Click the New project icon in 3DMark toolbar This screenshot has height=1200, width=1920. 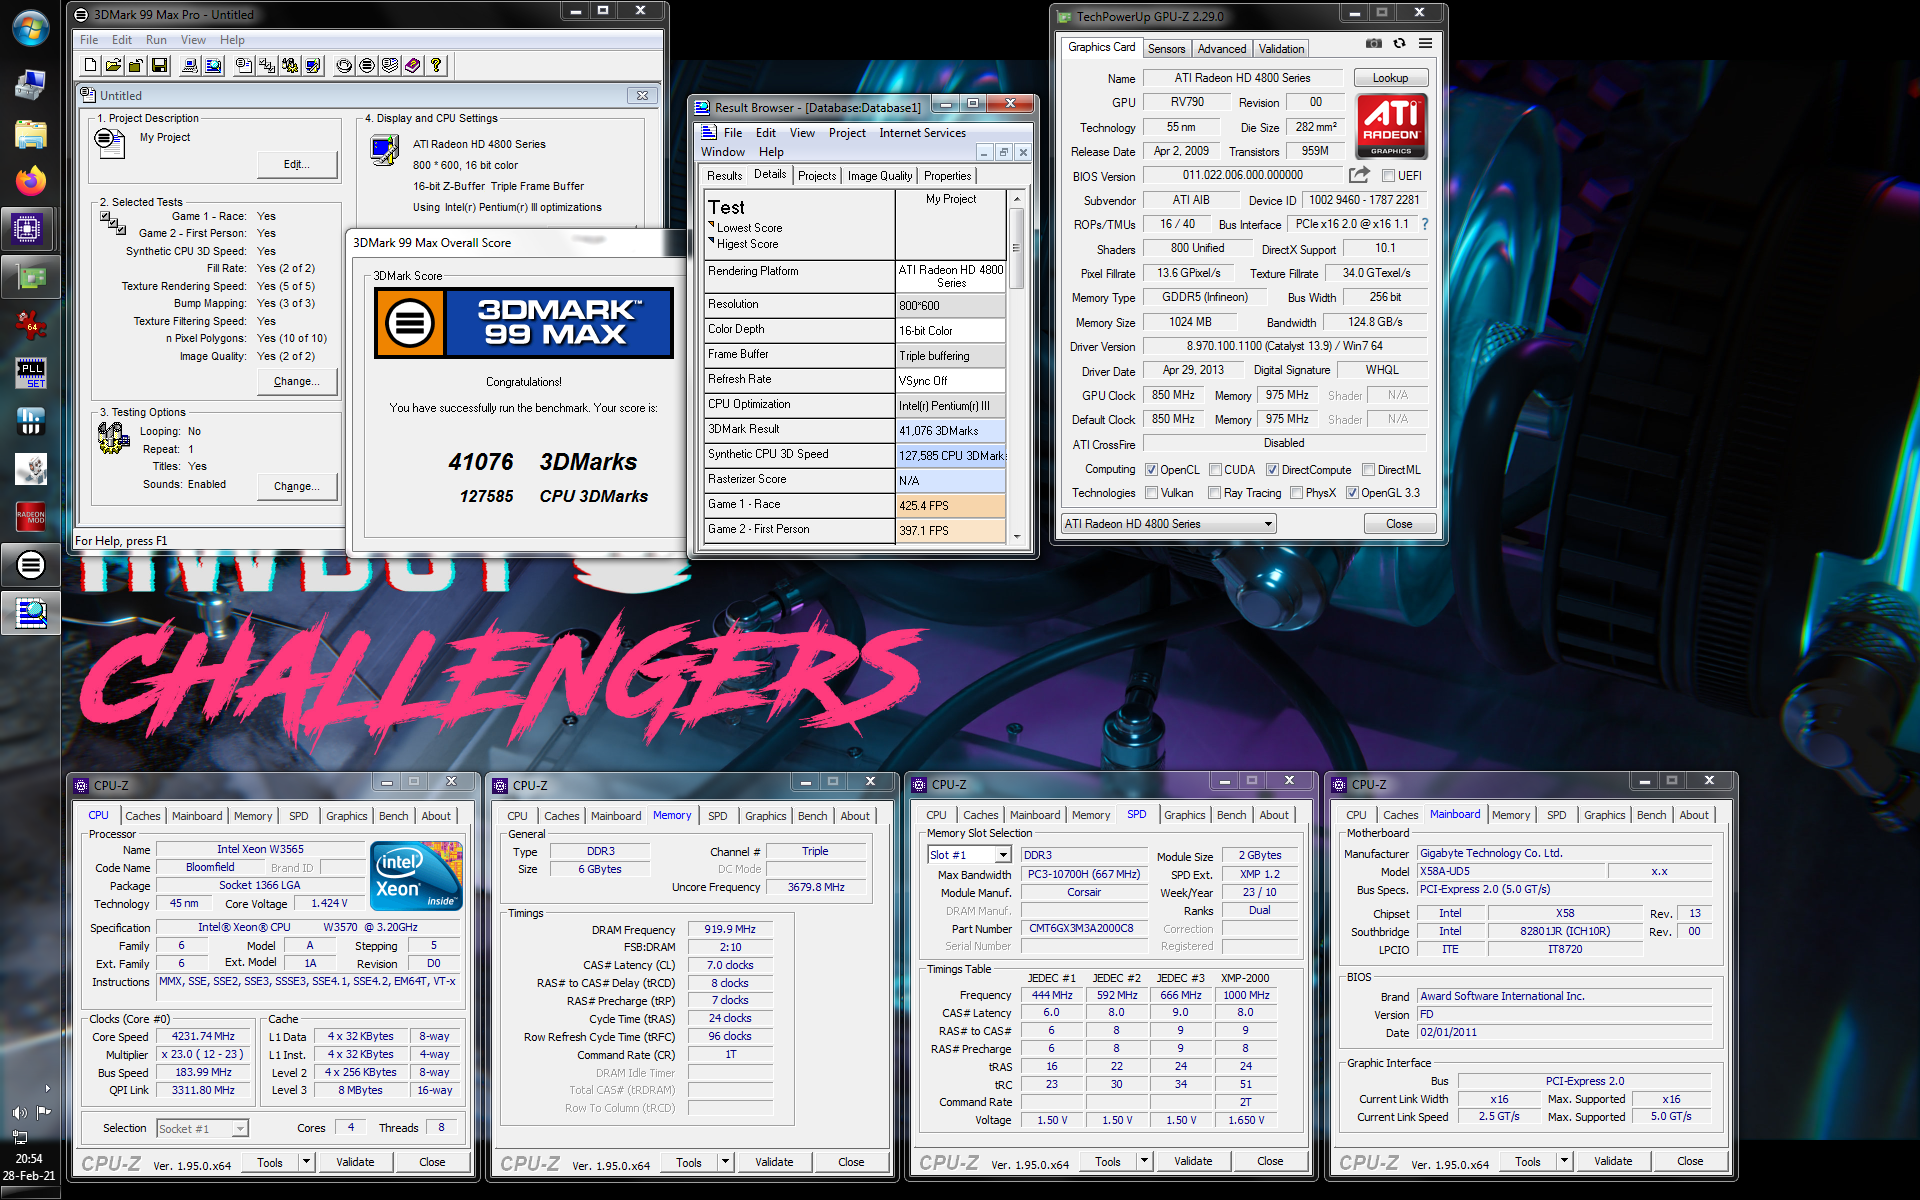point(91,66)
